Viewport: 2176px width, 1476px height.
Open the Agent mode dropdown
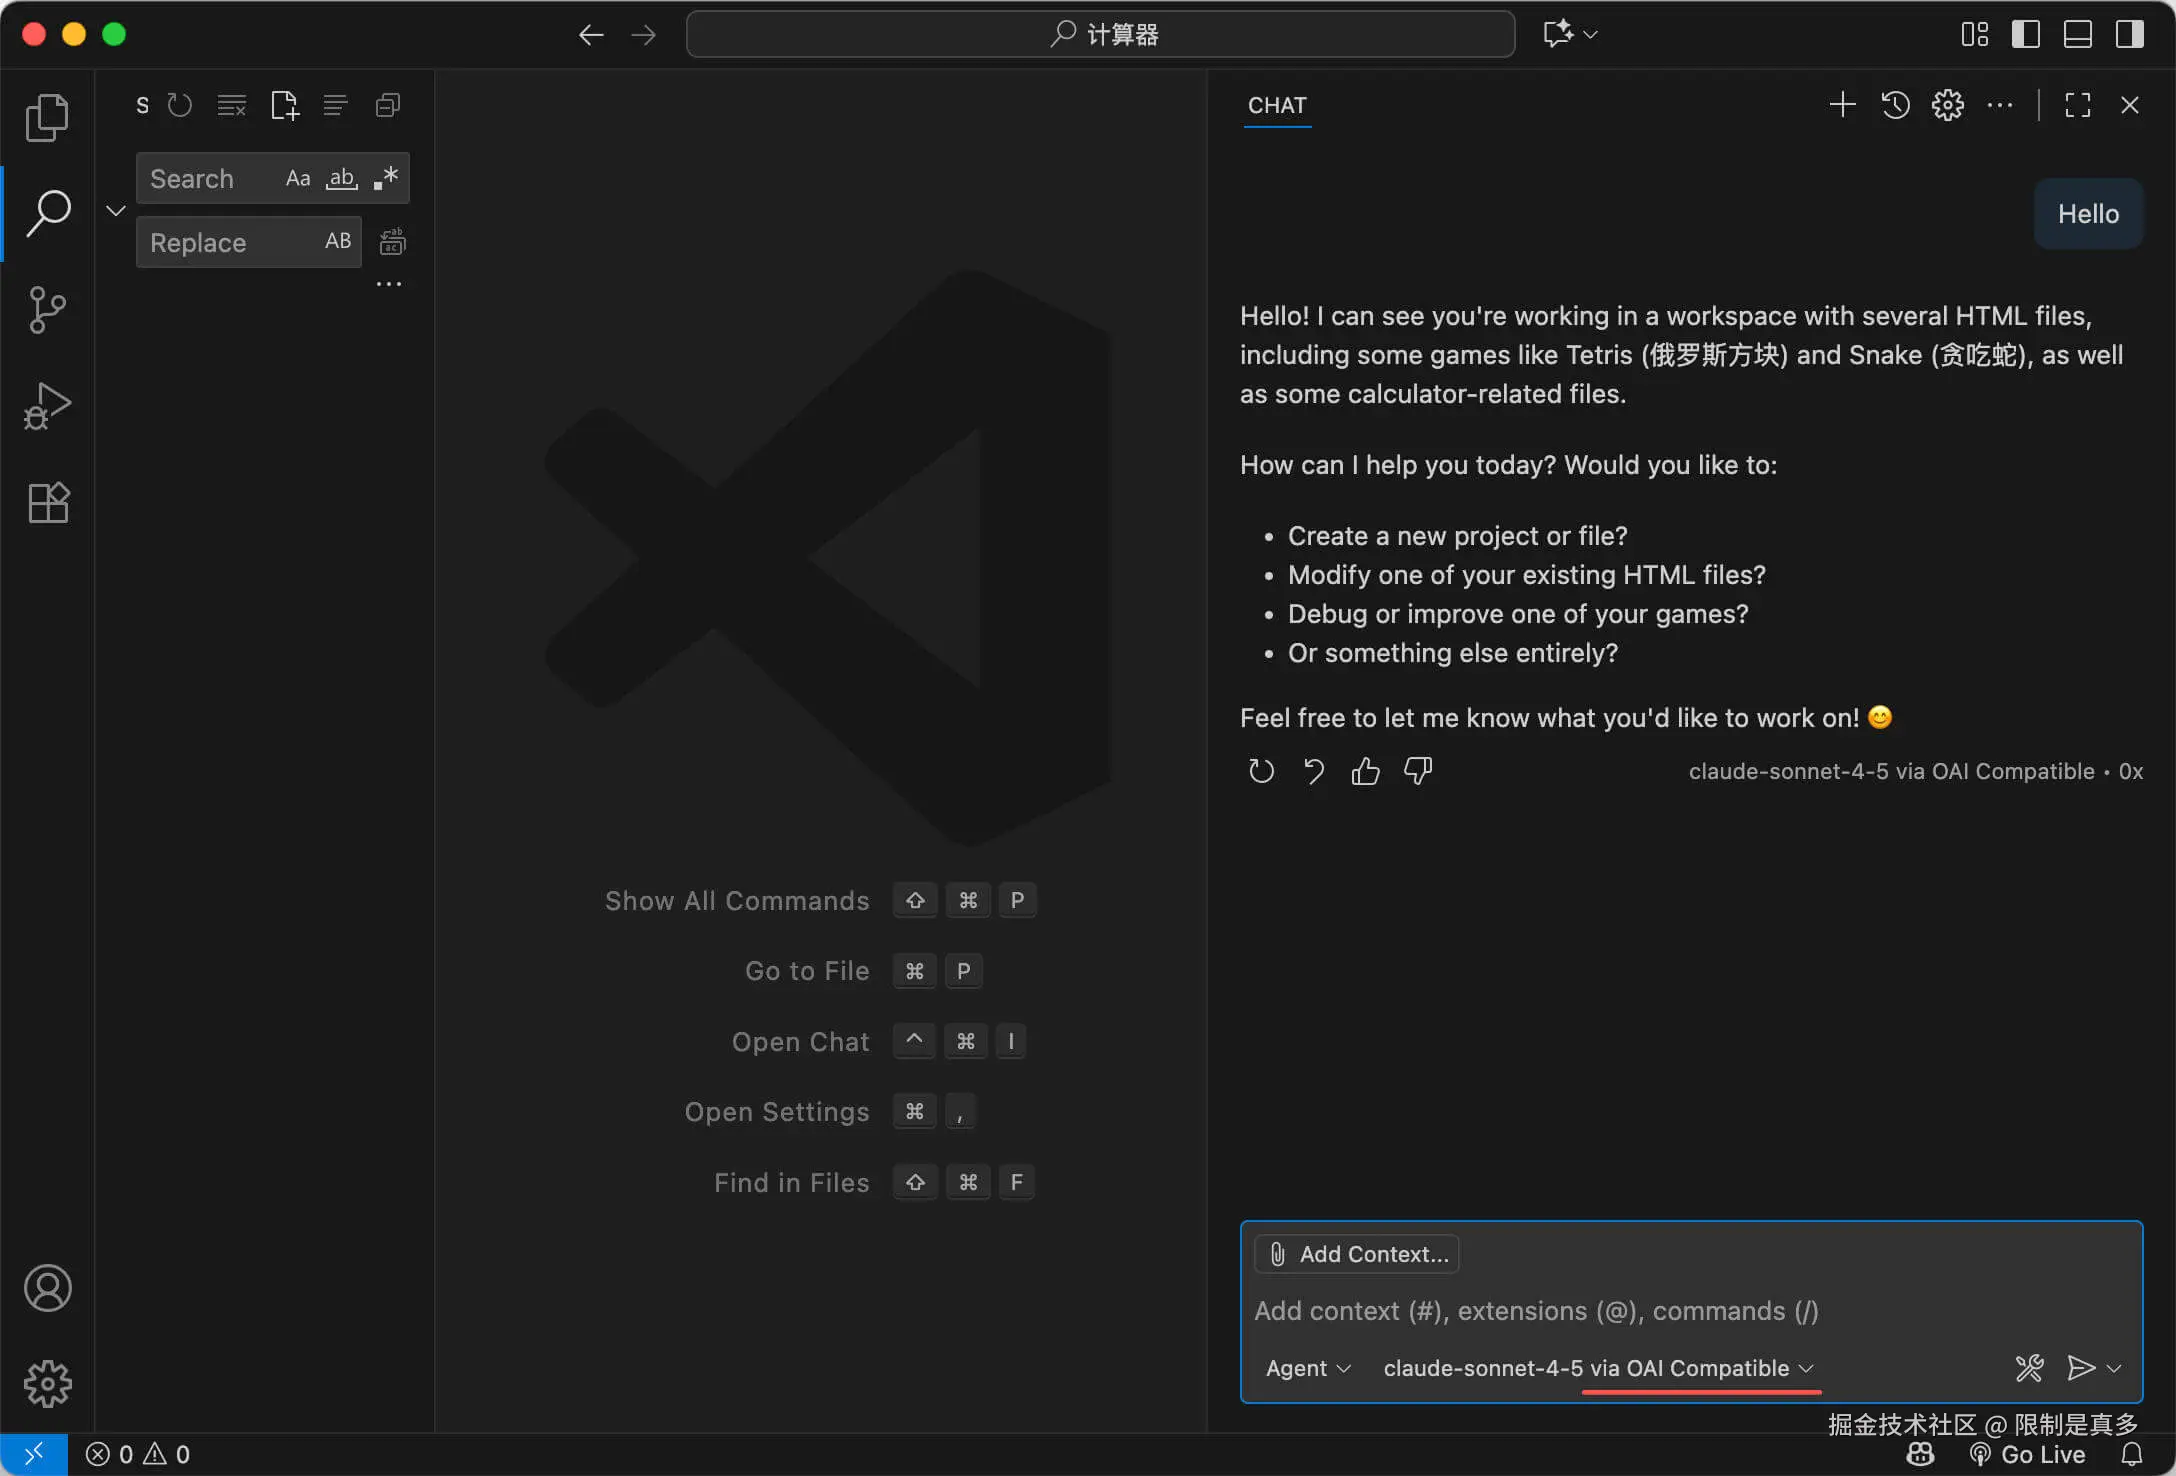[x=1307, y=1368]
